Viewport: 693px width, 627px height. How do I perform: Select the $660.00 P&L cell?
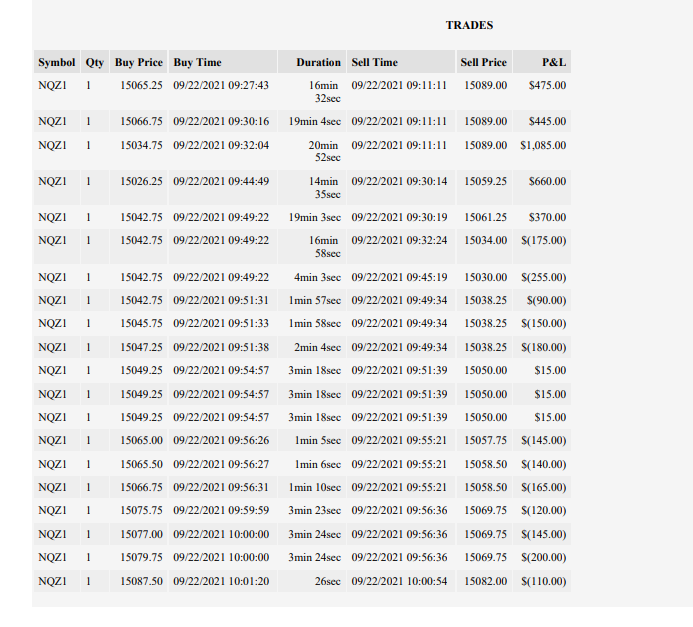pos(542,187)
